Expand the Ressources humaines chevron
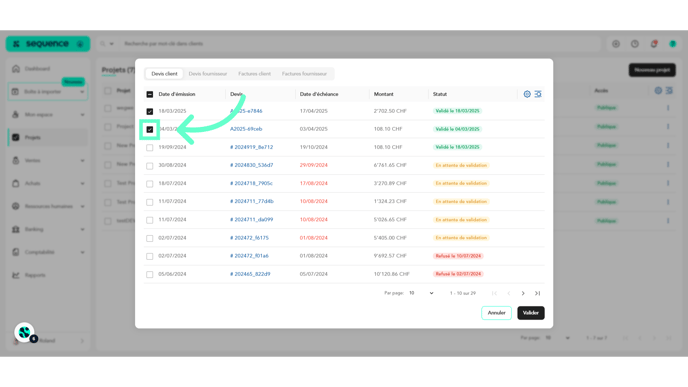 click(x=82, y=206)
